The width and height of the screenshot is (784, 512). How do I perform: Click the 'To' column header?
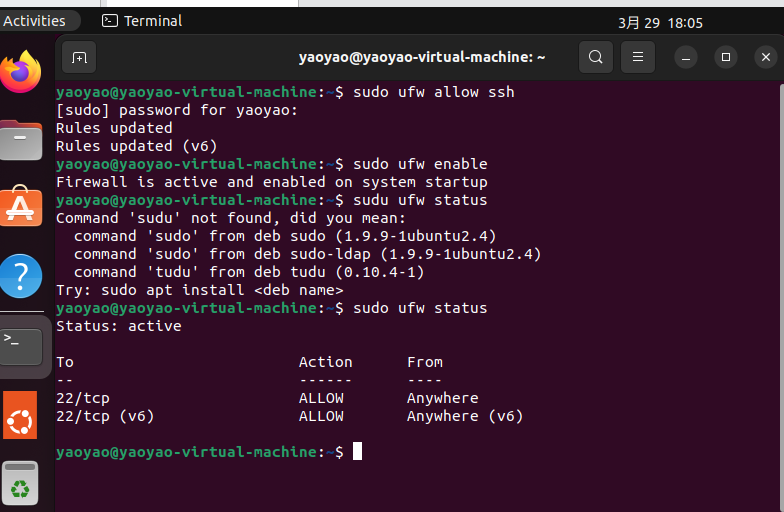click(x=64, y=362)
